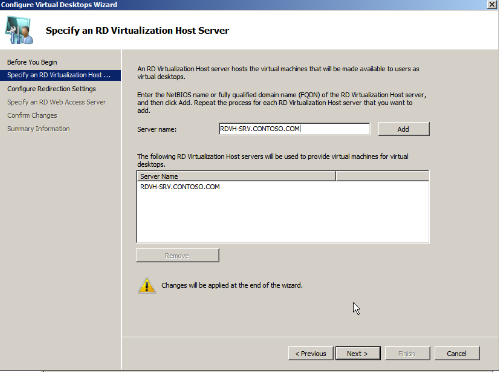Cancel the wizard
The height and width of the screenshot is (372, 499).
(x=457, y=353)
